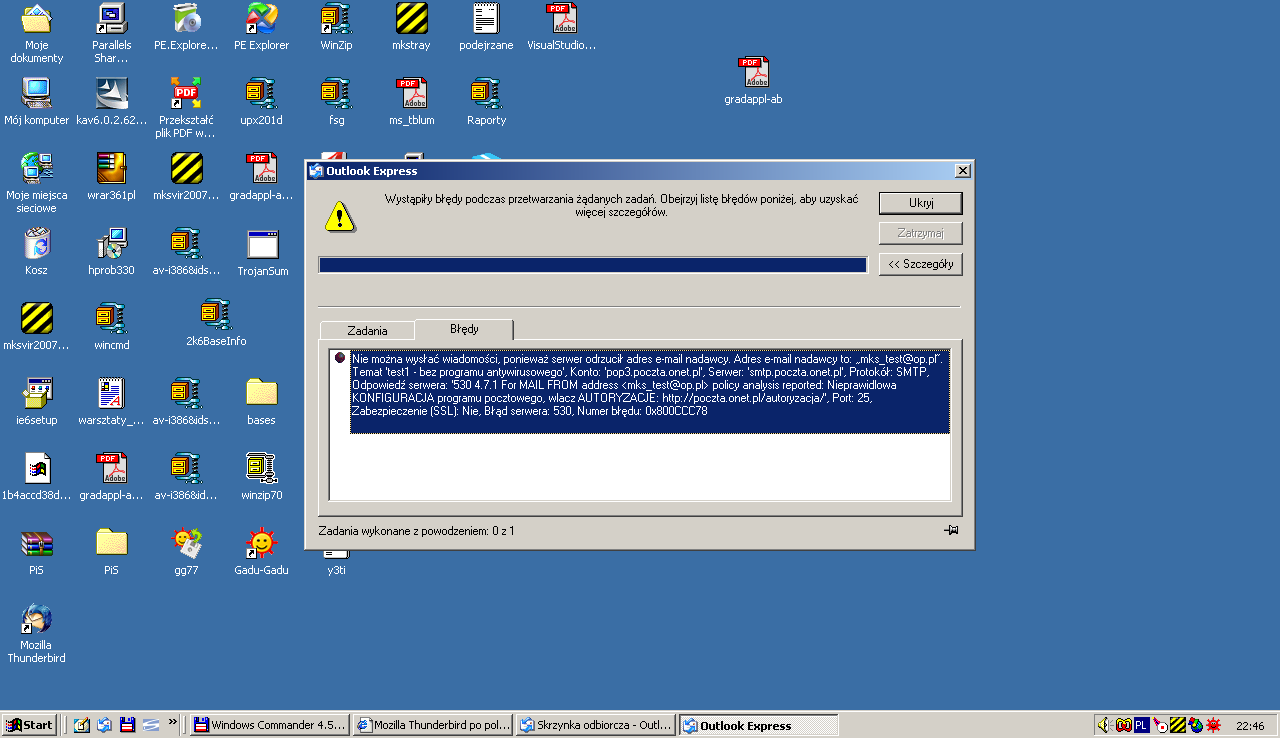Click the first Quick Launch notepad icon
Image resolution: width=1280 pixels, height=738 pixels.
(81, 725)
